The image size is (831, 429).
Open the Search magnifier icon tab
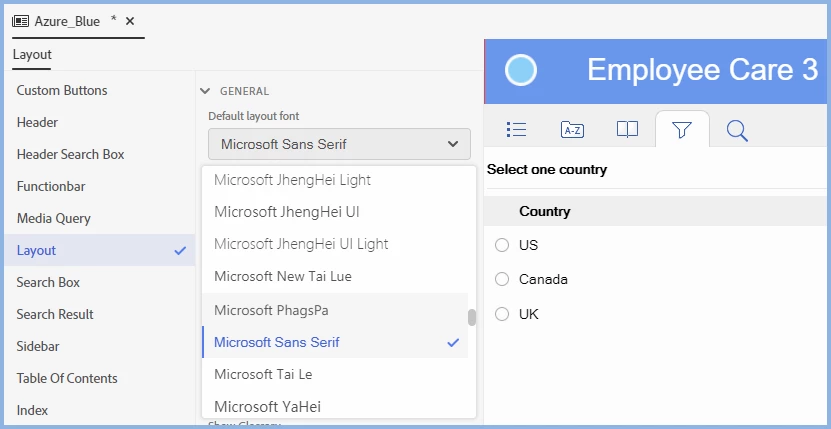point(737,130)
